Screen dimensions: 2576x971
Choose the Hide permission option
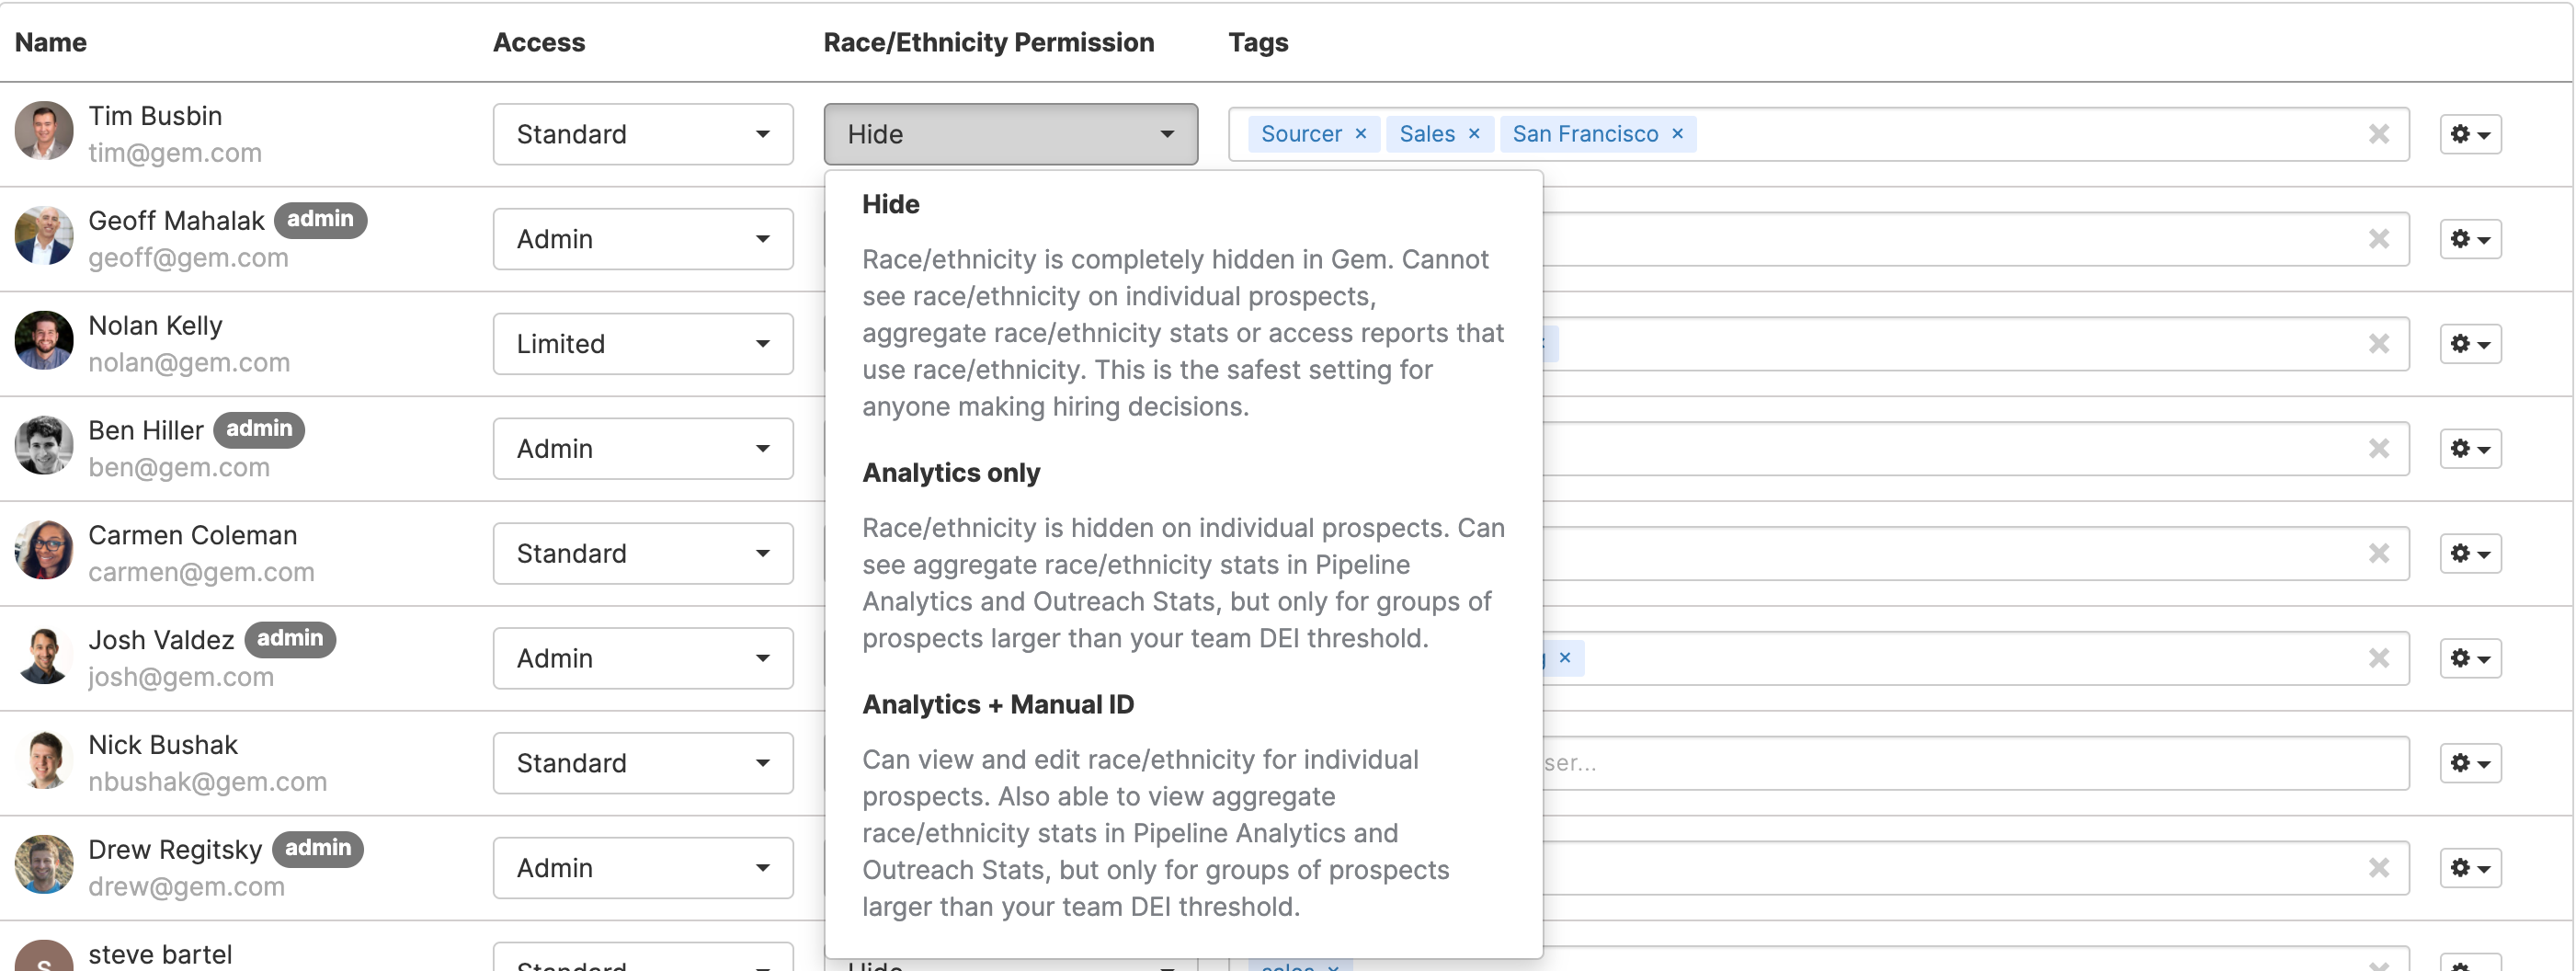(1183, 304)
